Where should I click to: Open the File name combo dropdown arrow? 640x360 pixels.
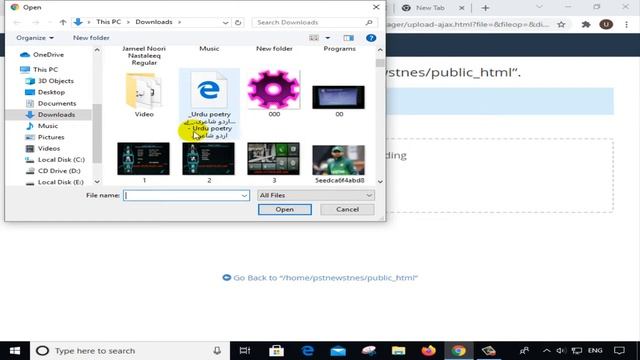(x=244, y=196)
